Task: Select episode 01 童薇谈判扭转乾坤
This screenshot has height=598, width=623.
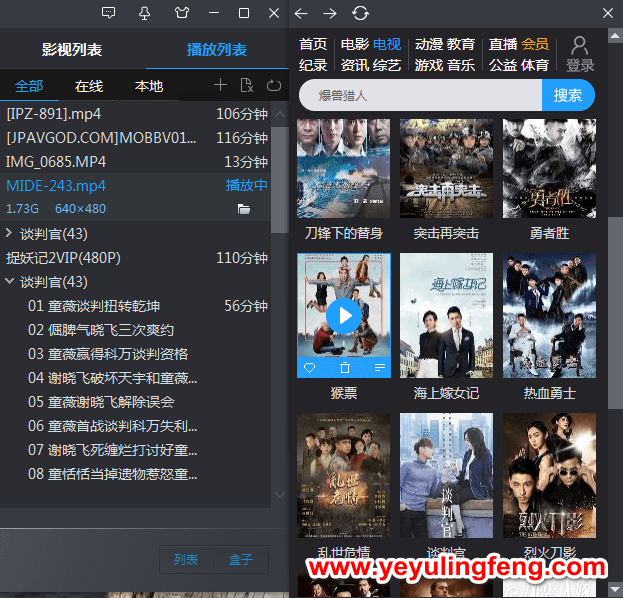Action: click(135, 306)
